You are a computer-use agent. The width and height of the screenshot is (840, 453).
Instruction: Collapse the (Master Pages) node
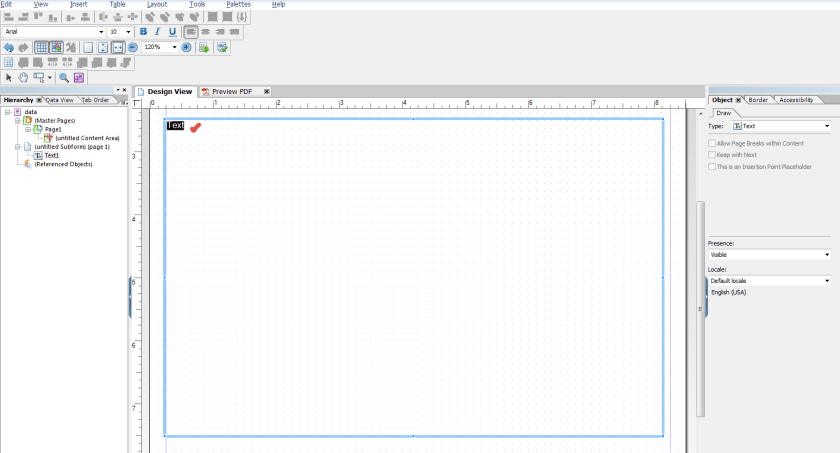18,120
